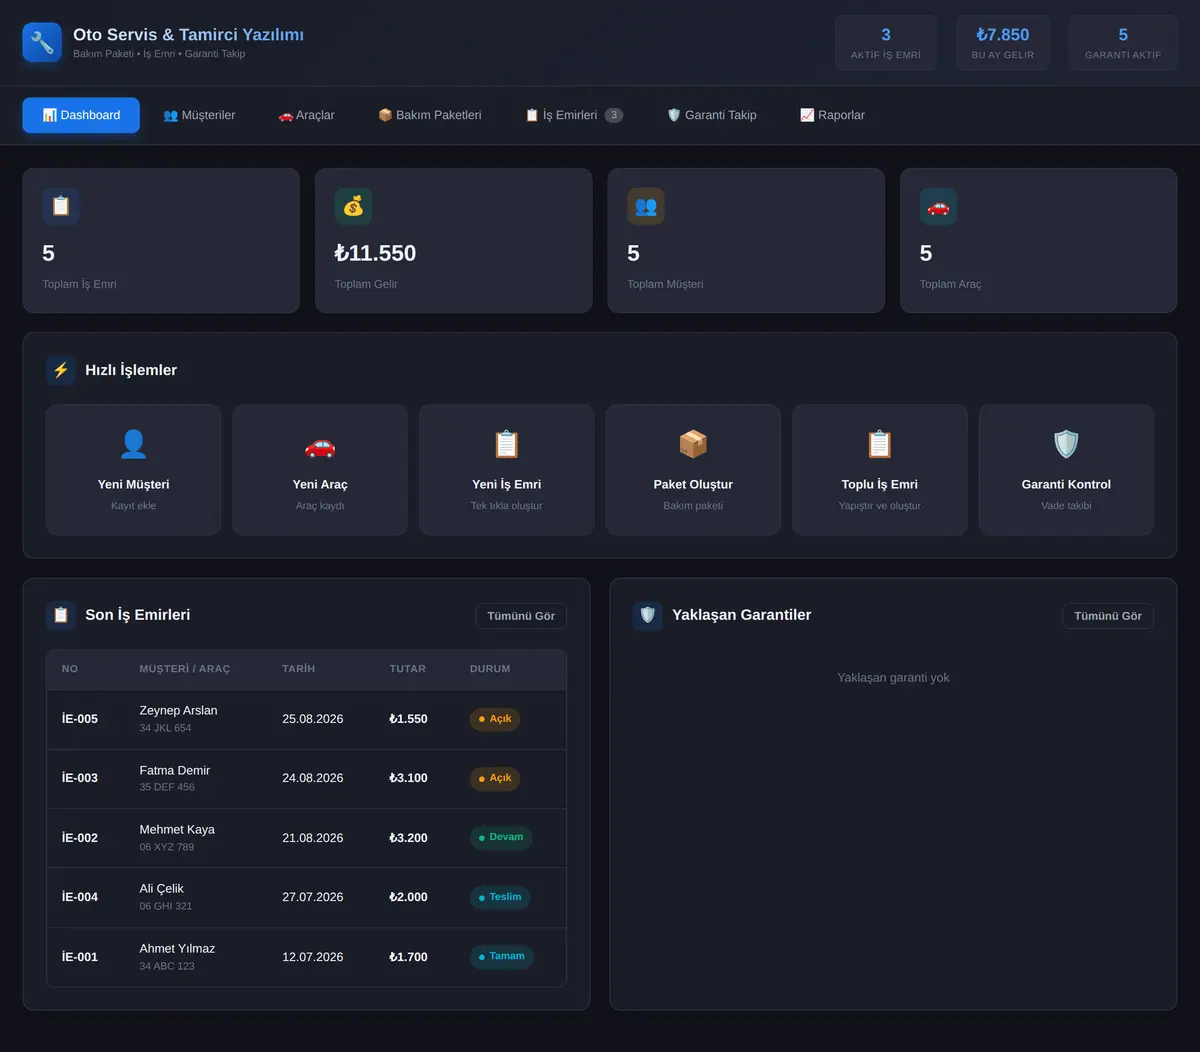Viewport: 1200px width, 1052px height.
Task: Click the TUTAR column header
Action: [408, 669]
